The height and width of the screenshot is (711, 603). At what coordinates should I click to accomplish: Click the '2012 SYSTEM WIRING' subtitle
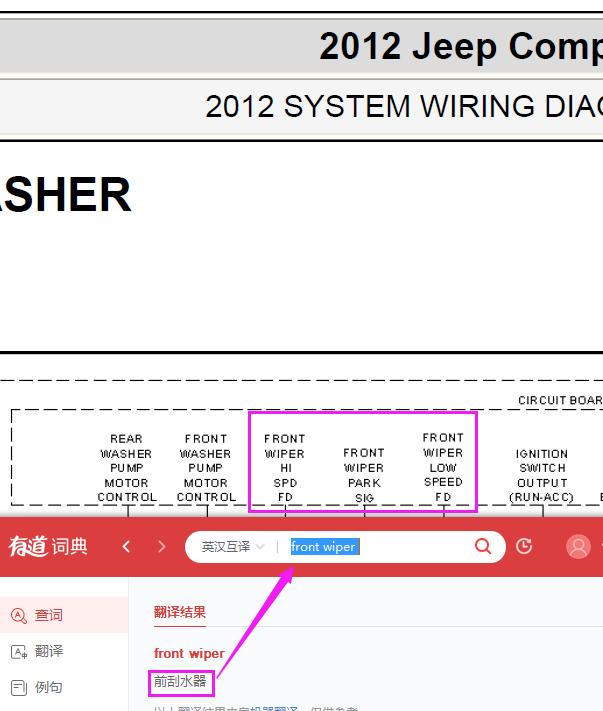(x=404, y=107)
